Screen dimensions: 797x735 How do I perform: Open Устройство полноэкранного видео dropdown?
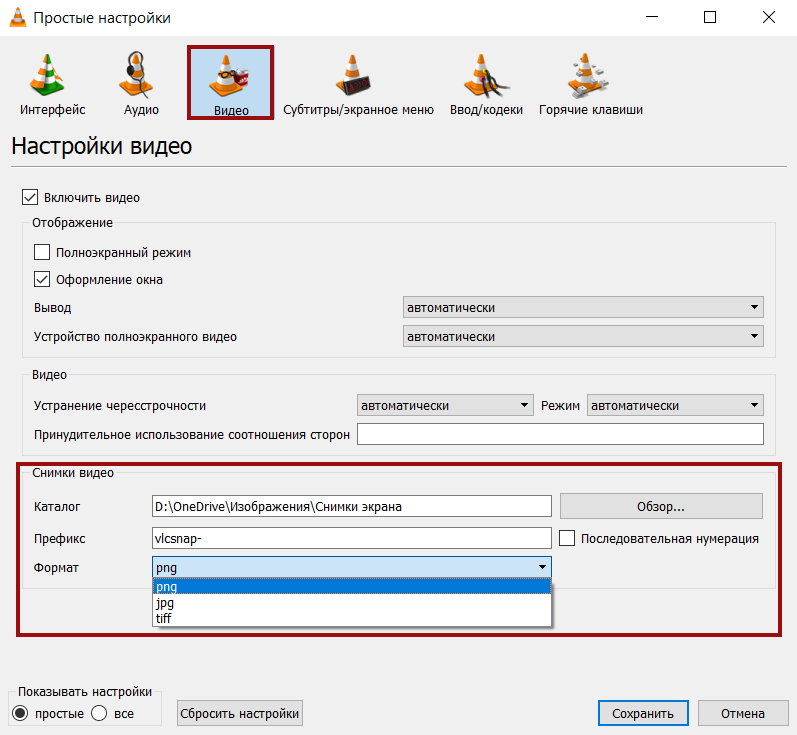point(583,336)
